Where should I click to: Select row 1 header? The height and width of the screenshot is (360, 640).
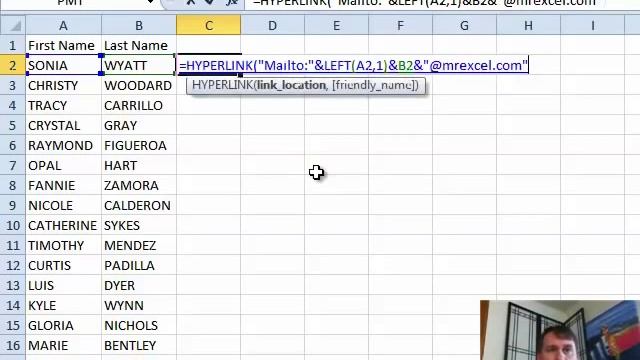point(13,45)
